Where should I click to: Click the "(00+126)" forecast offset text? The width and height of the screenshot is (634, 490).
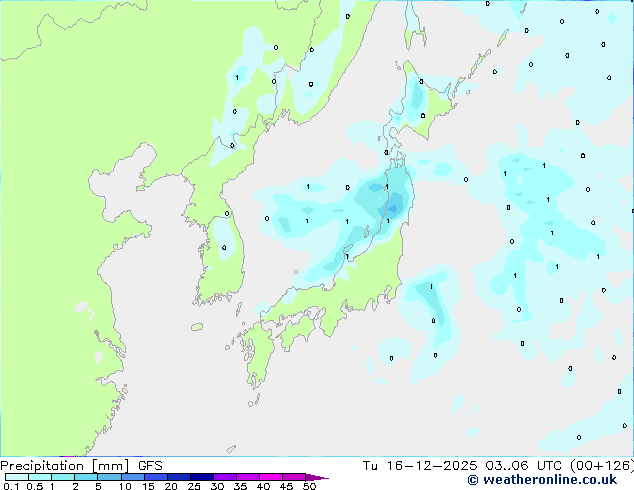click(602, 466)
